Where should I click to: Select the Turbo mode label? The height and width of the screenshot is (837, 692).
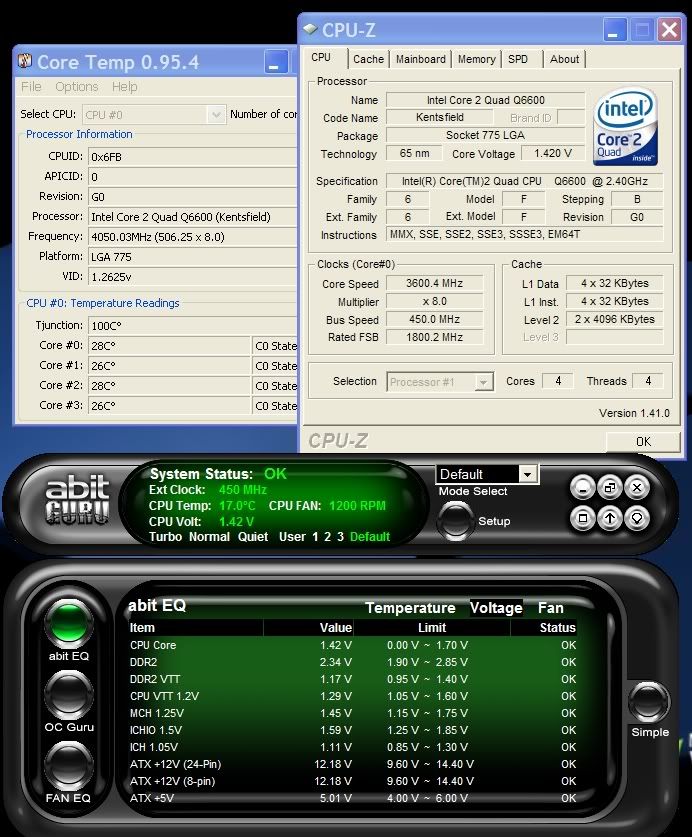[166, 536]
